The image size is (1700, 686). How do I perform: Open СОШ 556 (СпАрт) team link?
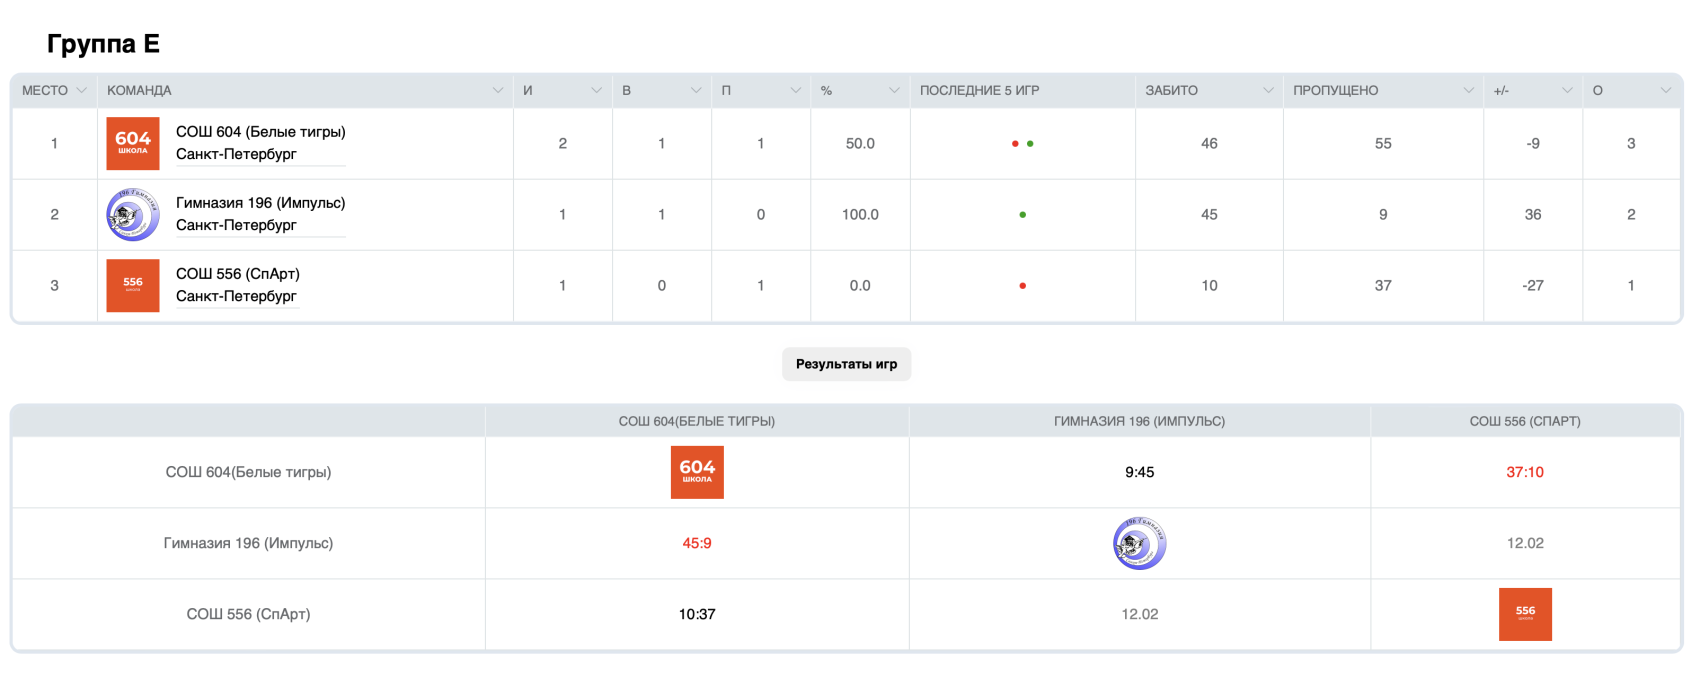237,274
